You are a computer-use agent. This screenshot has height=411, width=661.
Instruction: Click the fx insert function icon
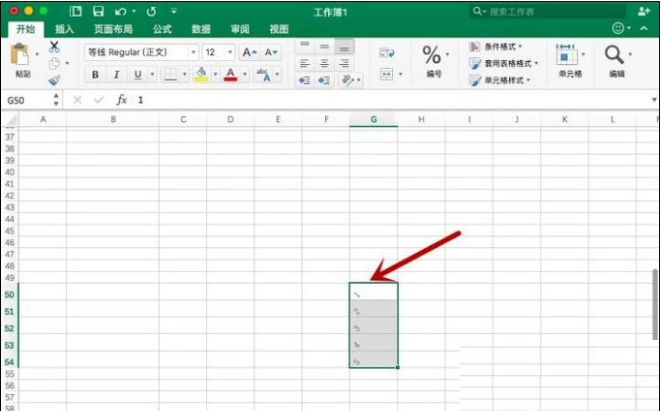pos(122,100)
